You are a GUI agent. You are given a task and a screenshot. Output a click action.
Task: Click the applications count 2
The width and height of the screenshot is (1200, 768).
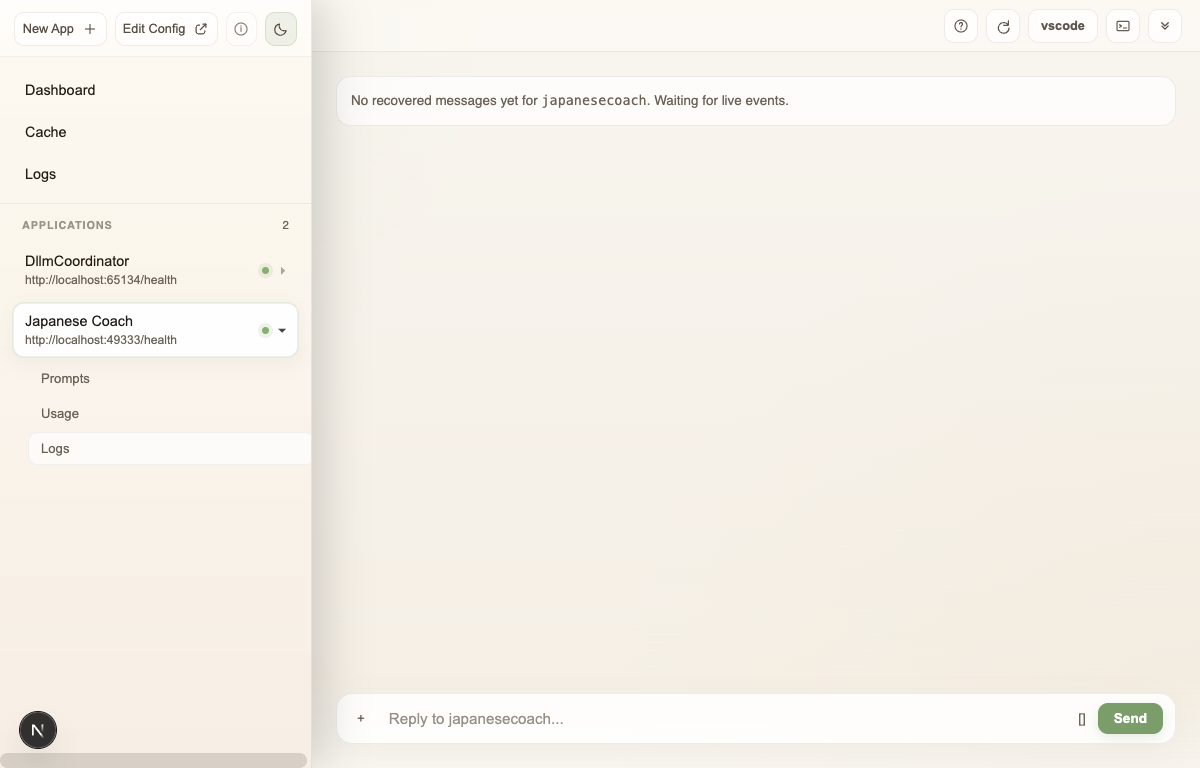[285, 225]
